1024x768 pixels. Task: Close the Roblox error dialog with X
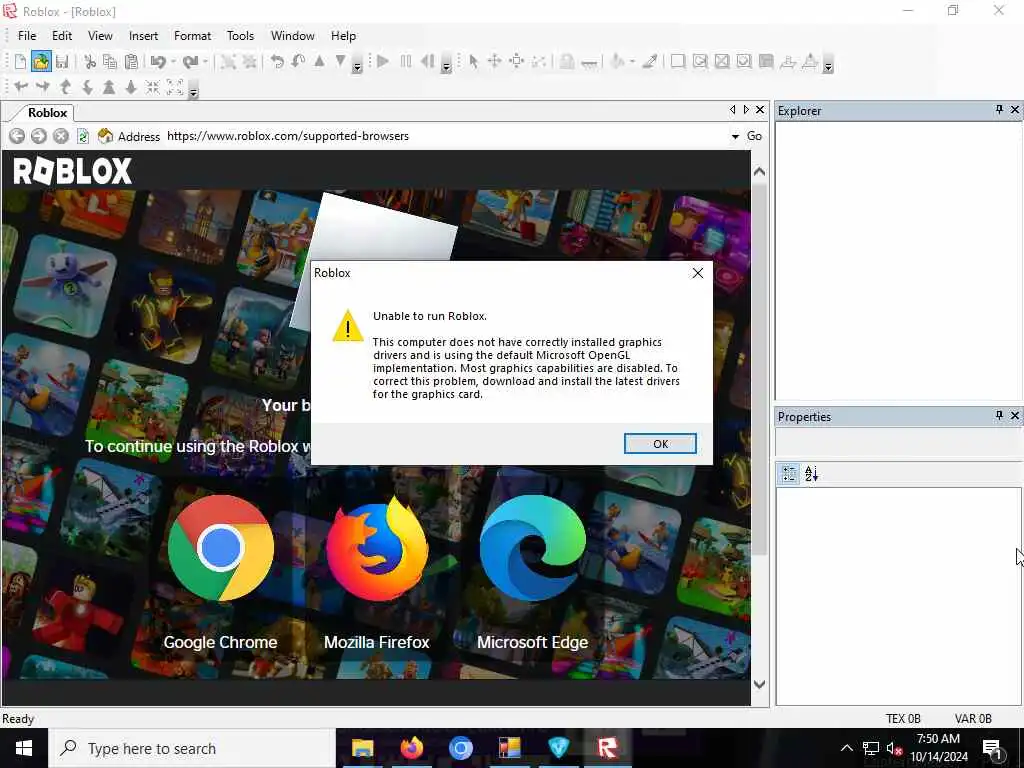[x=697, y=273]
